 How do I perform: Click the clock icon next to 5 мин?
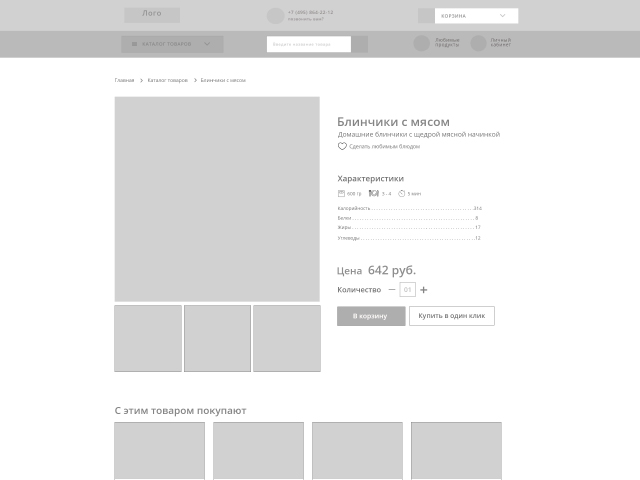click(402, 193)
